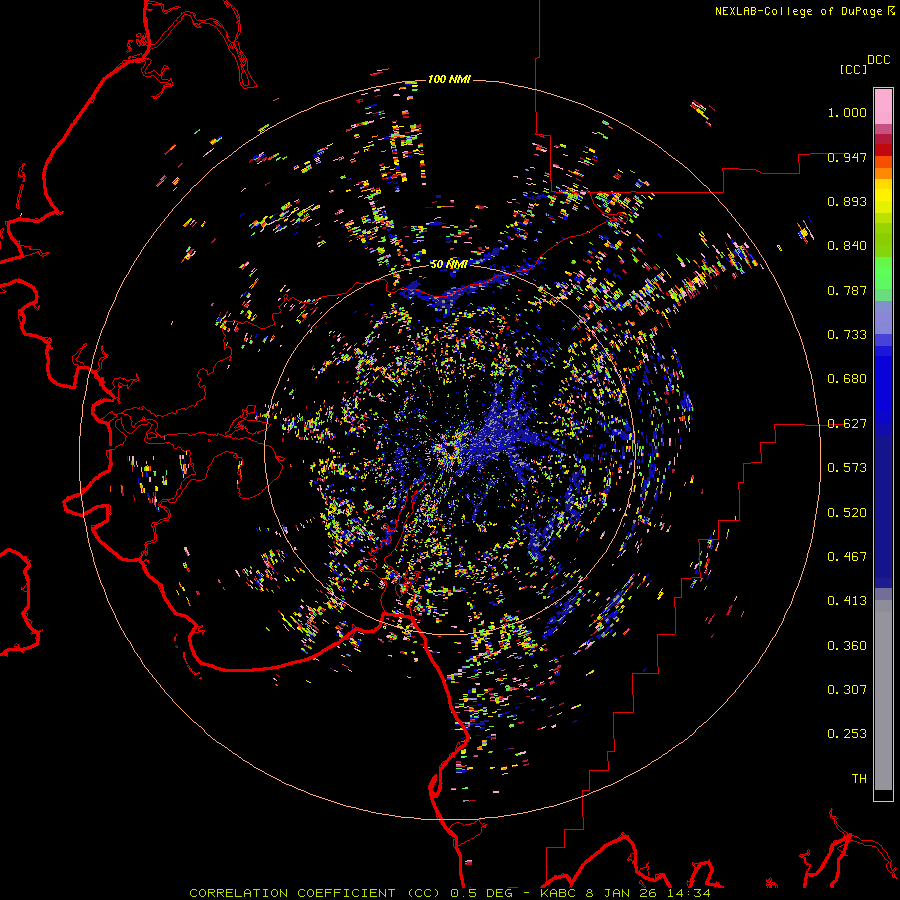Click the 0.307 scale value
This screenshot has width=900, height=900.
point(847,690)
